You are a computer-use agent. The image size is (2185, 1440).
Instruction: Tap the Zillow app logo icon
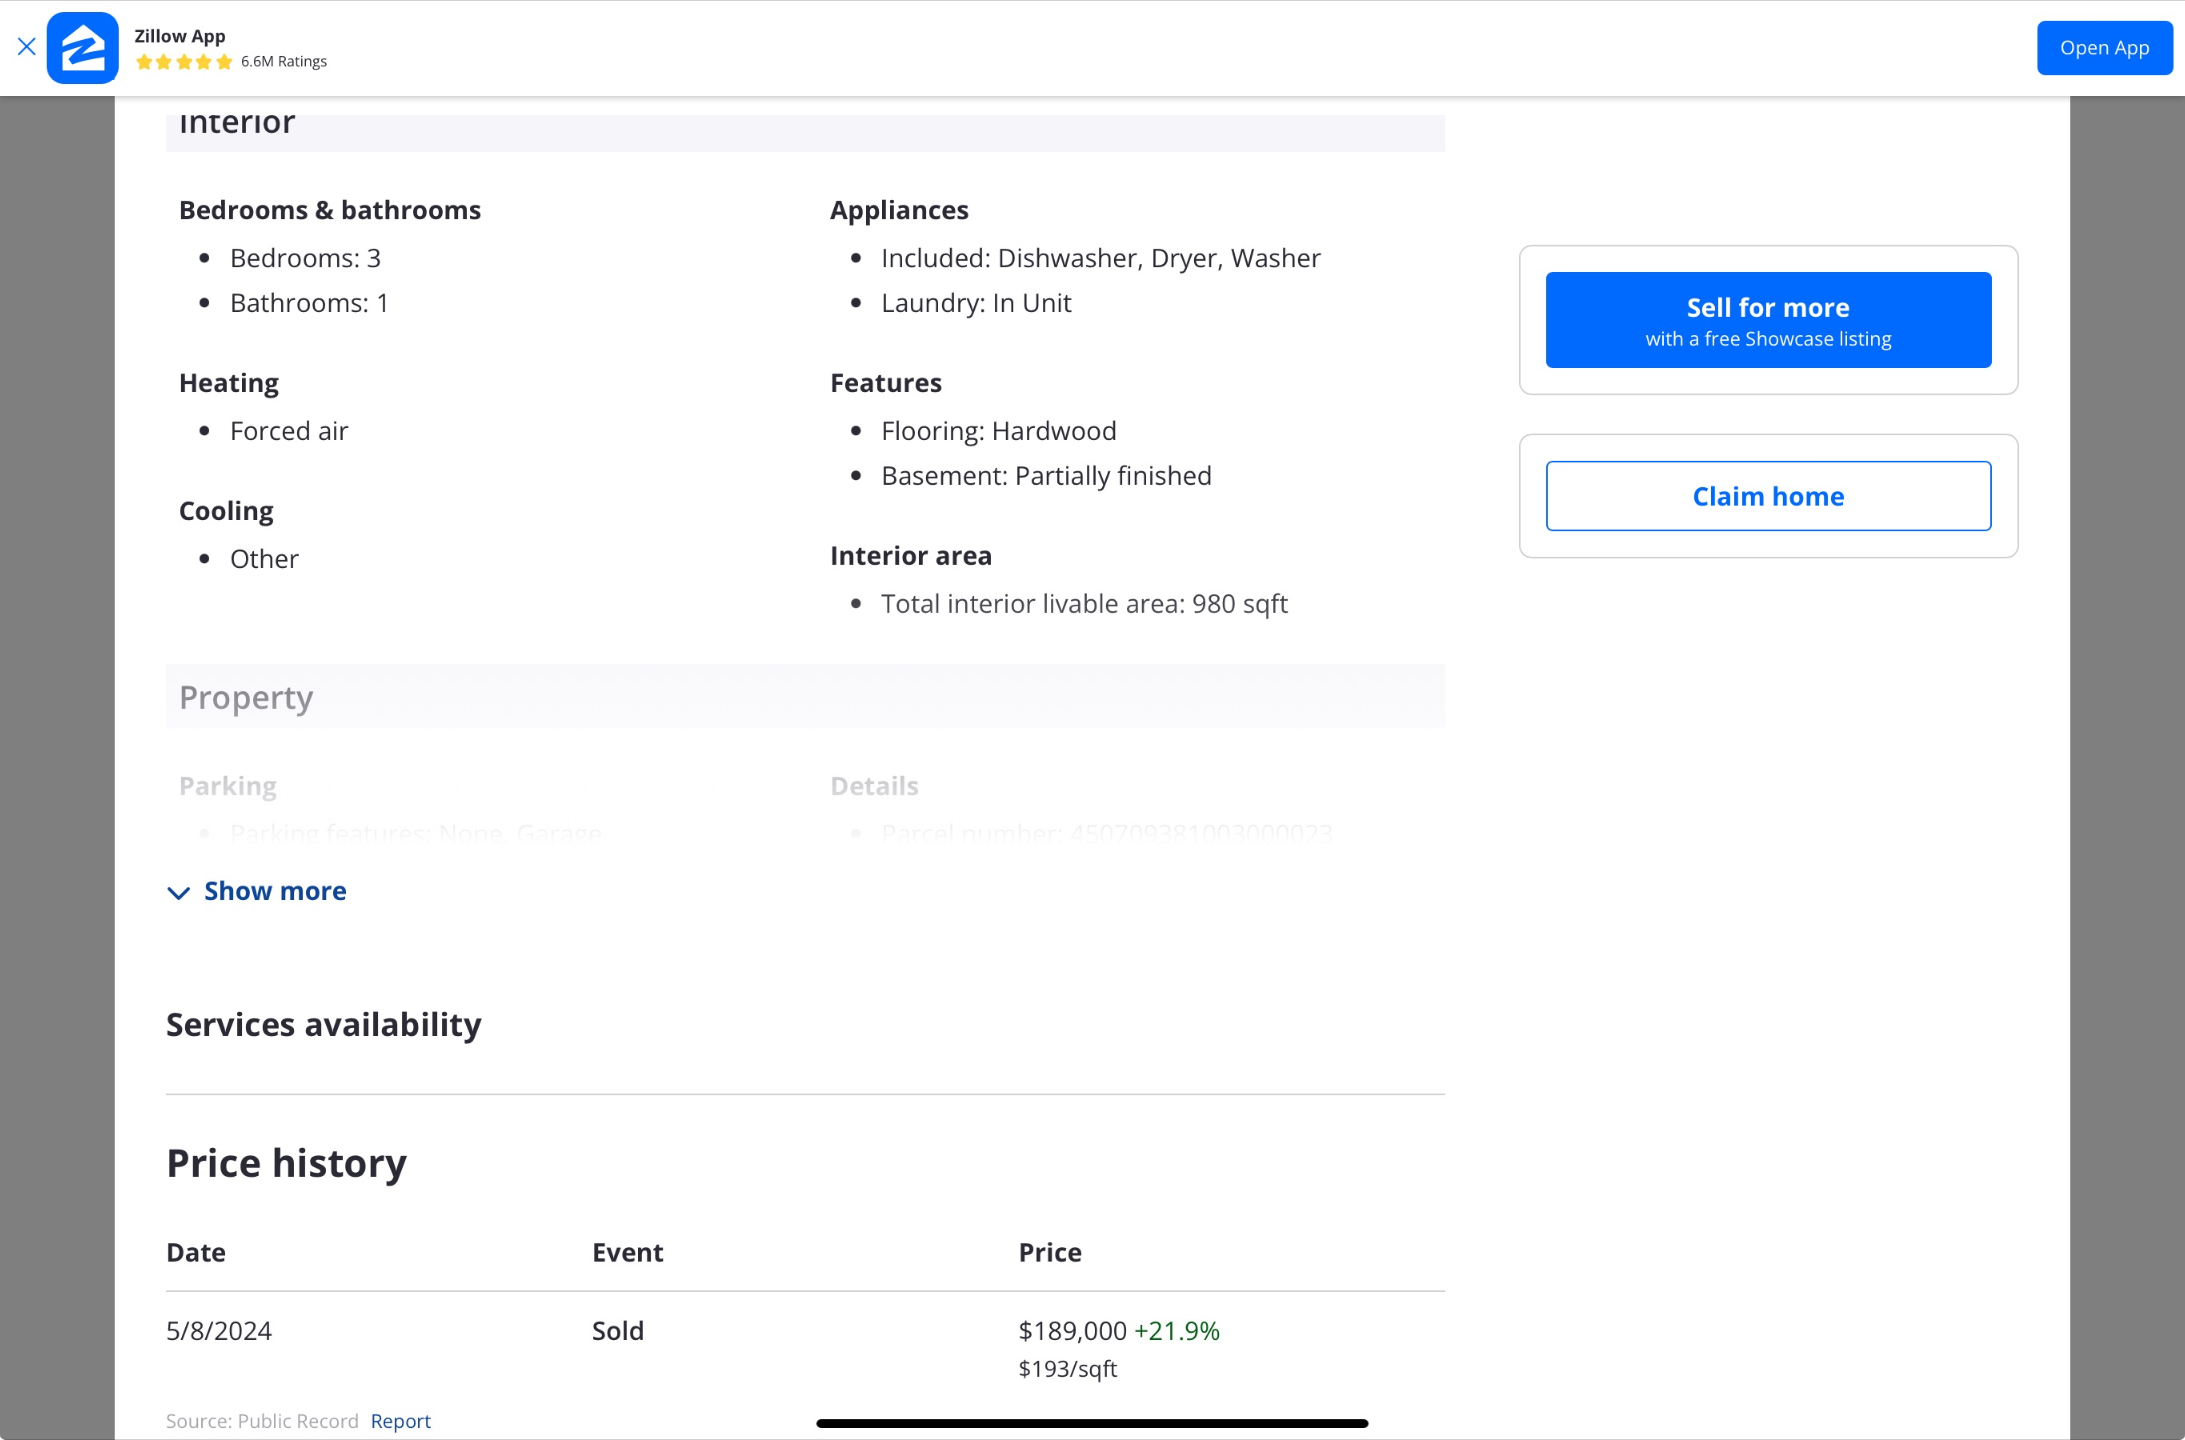tap(83, 48)
